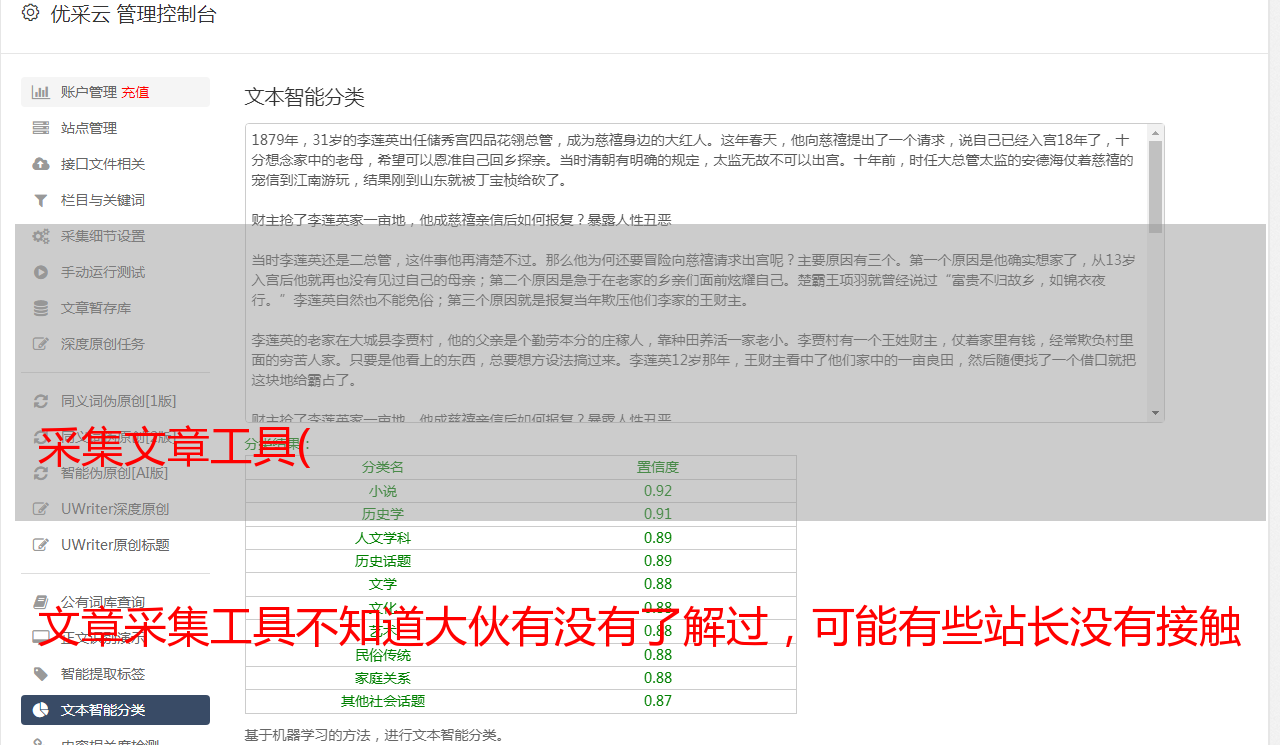Click the edit pencil icon for 深度原创任务
1280x745 pixels.
pos(41,344)
